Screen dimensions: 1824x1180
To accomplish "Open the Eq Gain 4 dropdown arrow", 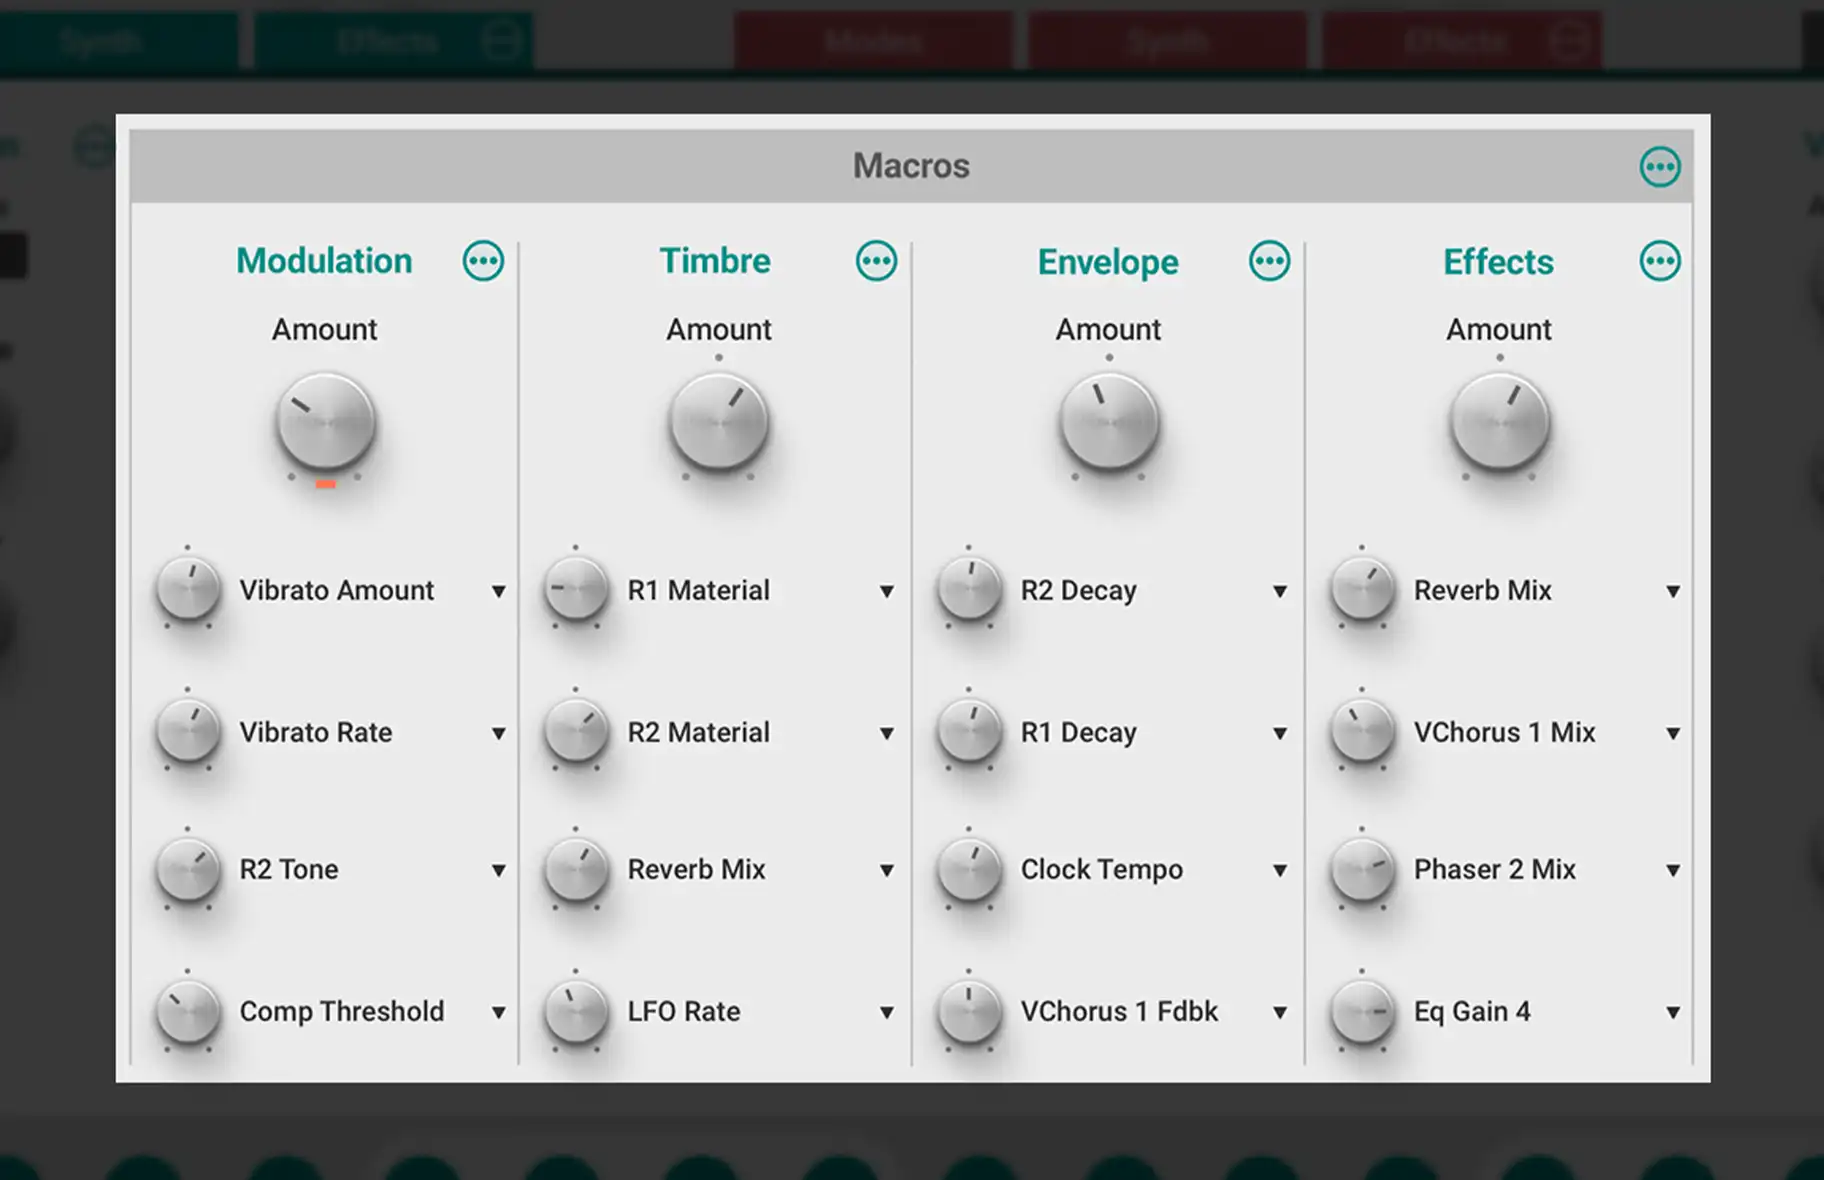I will pos(1672,1013).
